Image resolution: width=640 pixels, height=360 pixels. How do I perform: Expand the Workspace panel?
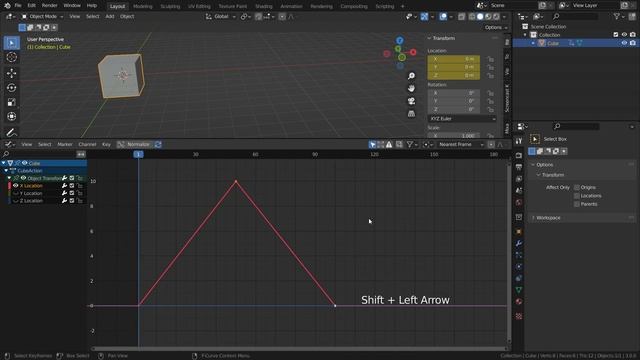[x=533, y=218]
